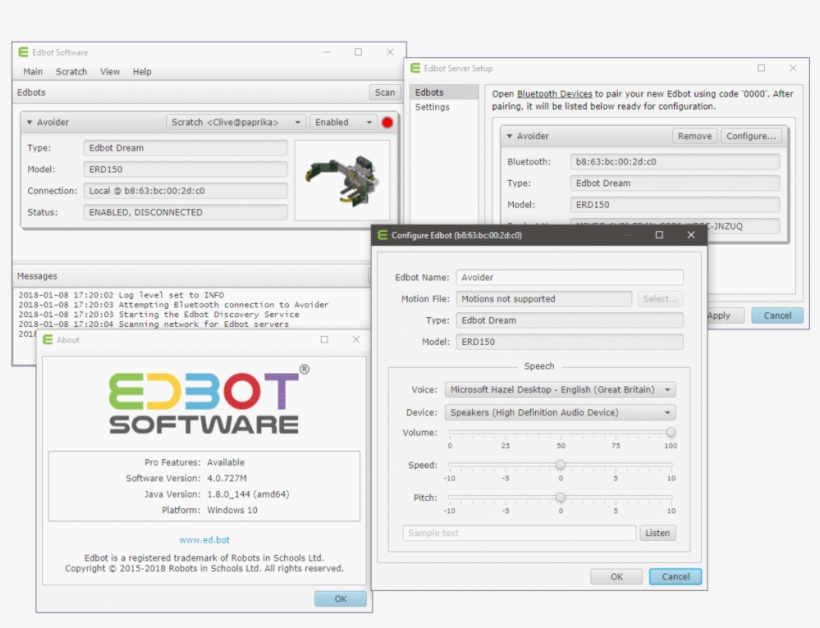The width and height of the screenshot is (820, 628).
Task: Maximize the Edbot Server Setup window
Action: click(761, 68)
